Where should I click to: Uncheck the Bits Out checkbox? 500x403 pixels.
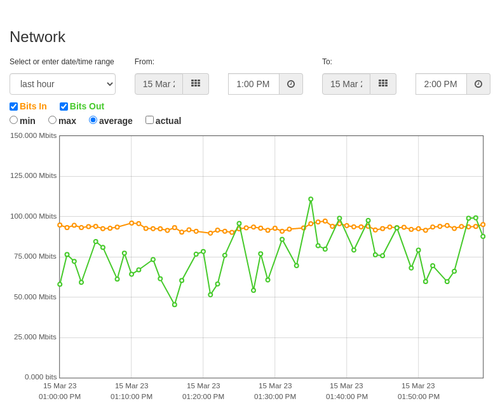64,106
